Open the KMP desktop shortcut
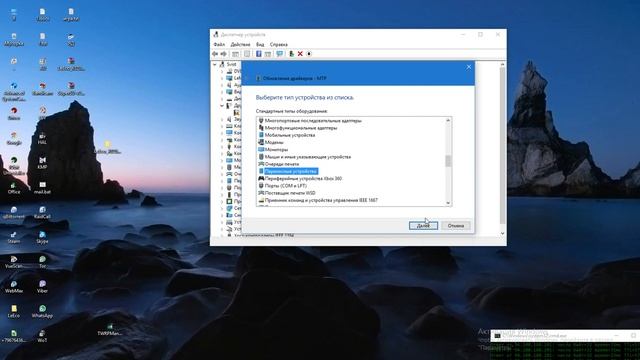The height and width of the screenshot is (360, 640). click(42, 163)
